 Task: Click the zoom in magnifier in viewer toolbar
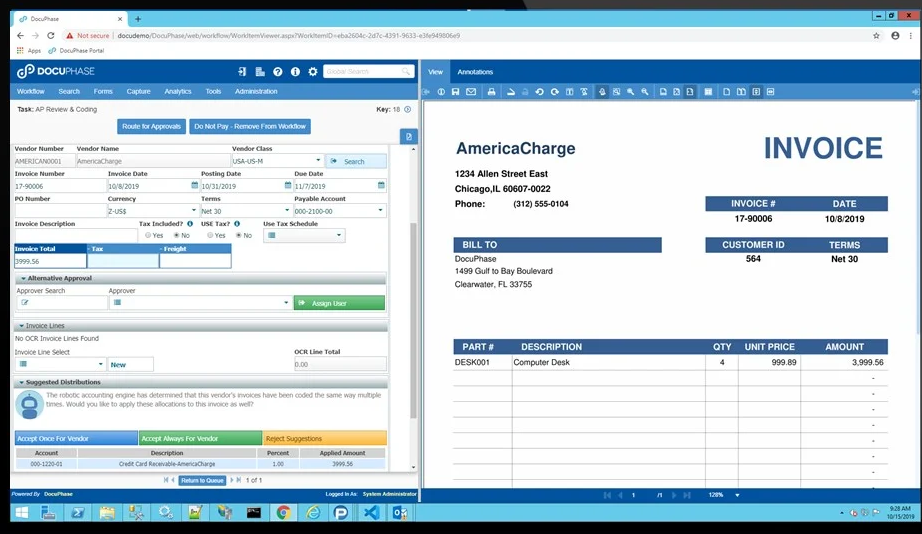click(x=630, y=92)
